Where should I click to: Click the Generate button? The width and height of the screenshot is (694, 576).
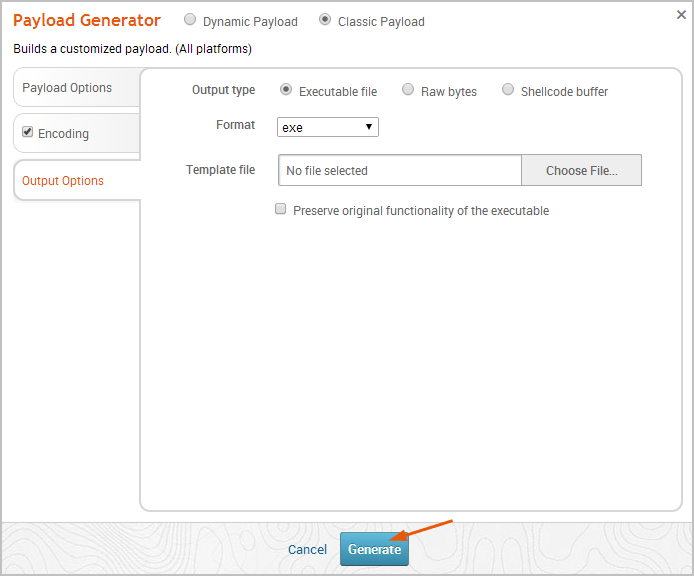[374, 550]
